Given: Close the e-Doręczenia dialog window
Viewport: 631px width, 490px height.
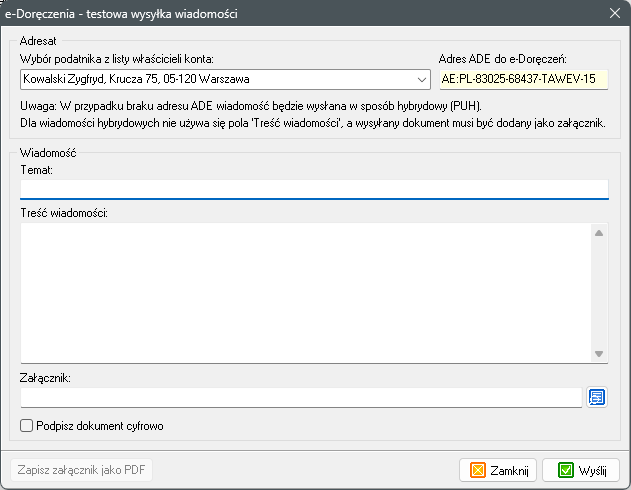Looking at the screenshot, I should coord(614,14).
